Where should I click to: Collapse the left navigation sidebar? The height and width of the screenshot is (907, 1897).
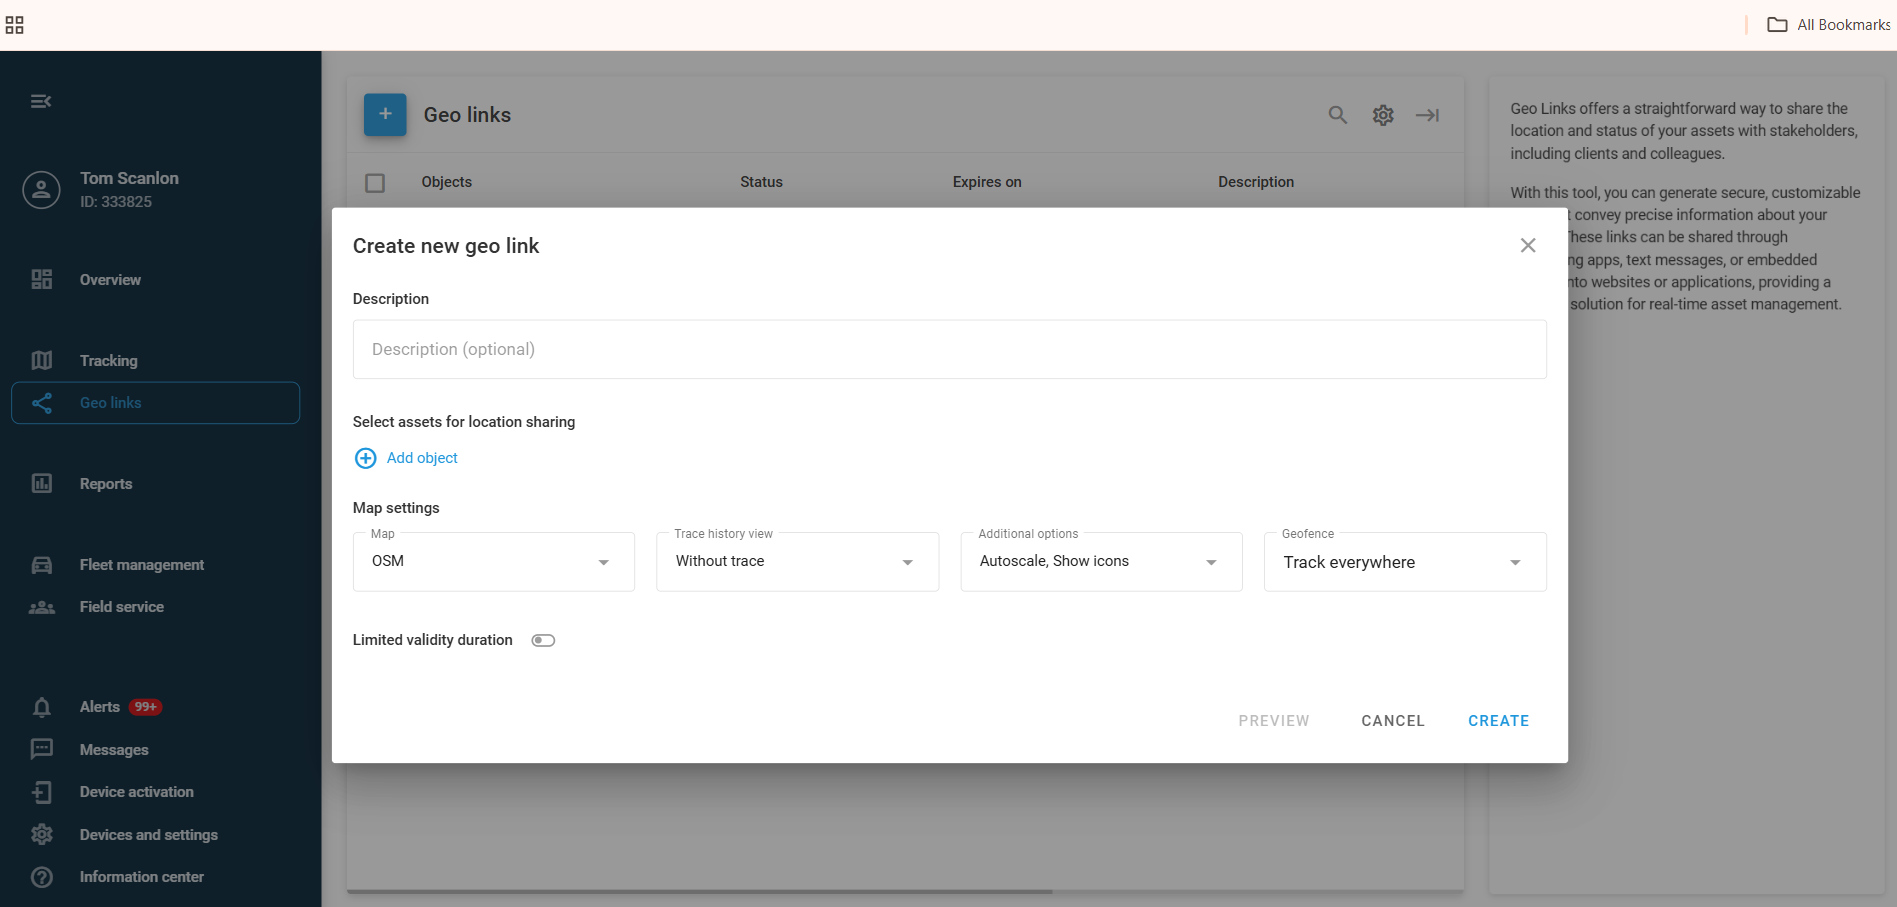[40, 101]
